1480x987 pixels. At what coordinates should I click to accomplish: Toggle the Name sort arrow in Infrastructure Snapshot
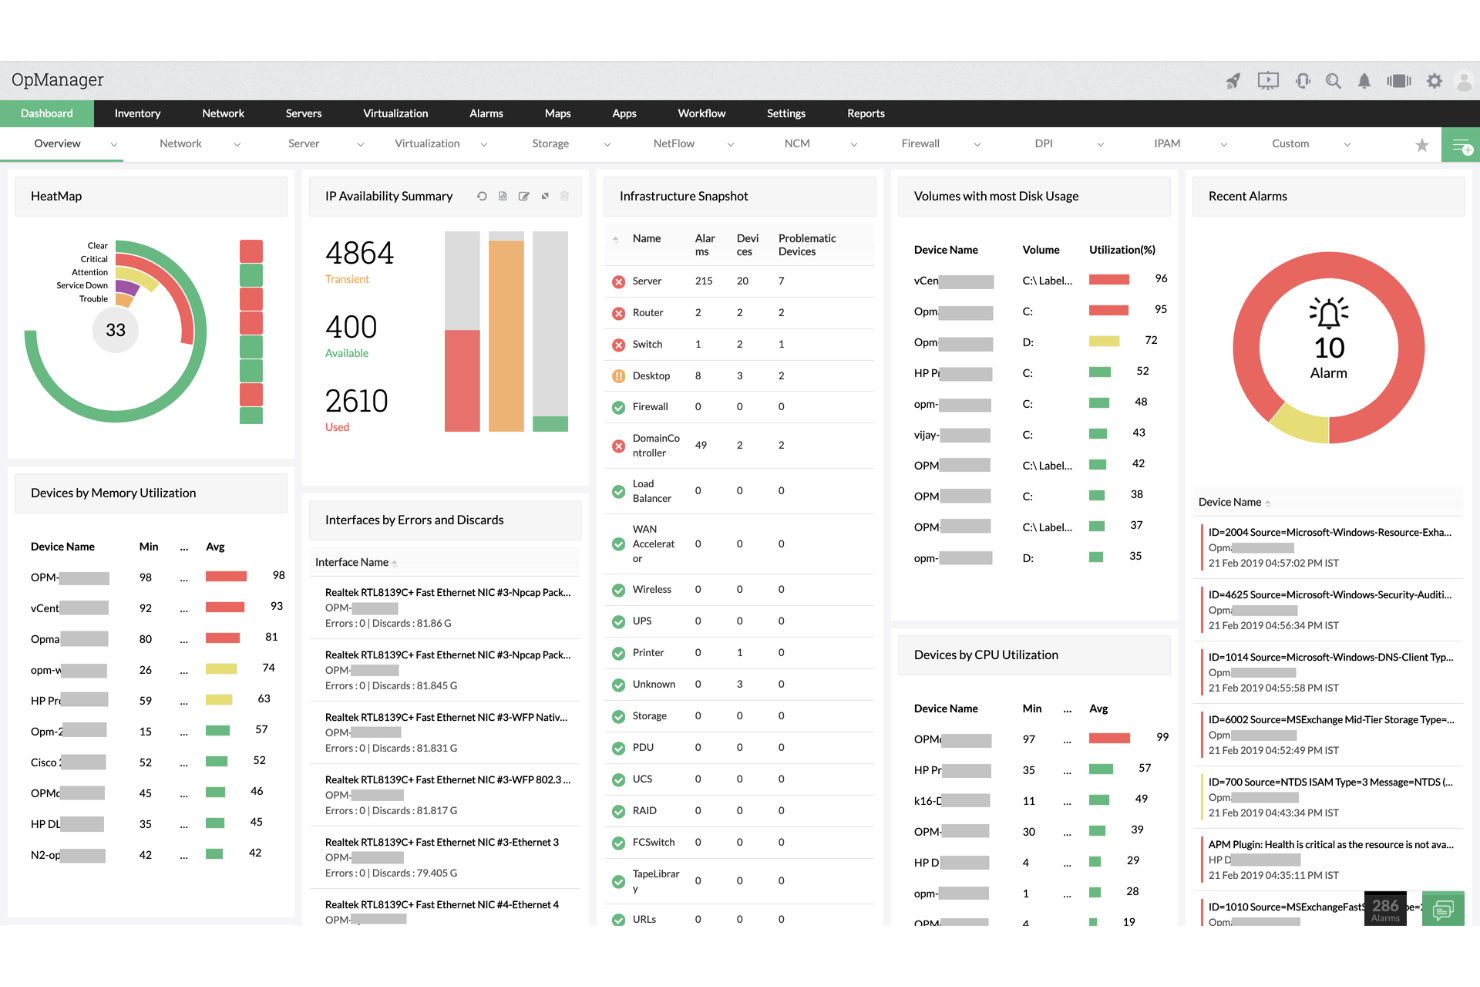[617, 240]
